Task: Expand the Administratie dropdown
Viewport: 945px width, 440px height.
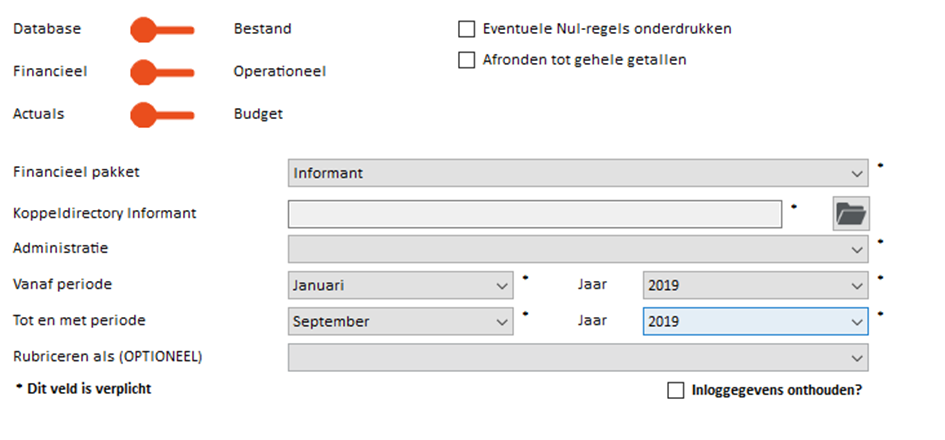Action: point(578,249)
